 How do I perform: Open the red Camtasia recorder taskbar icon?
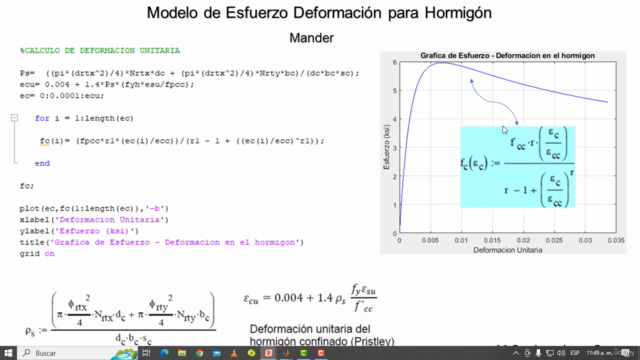tap(321, 353)
